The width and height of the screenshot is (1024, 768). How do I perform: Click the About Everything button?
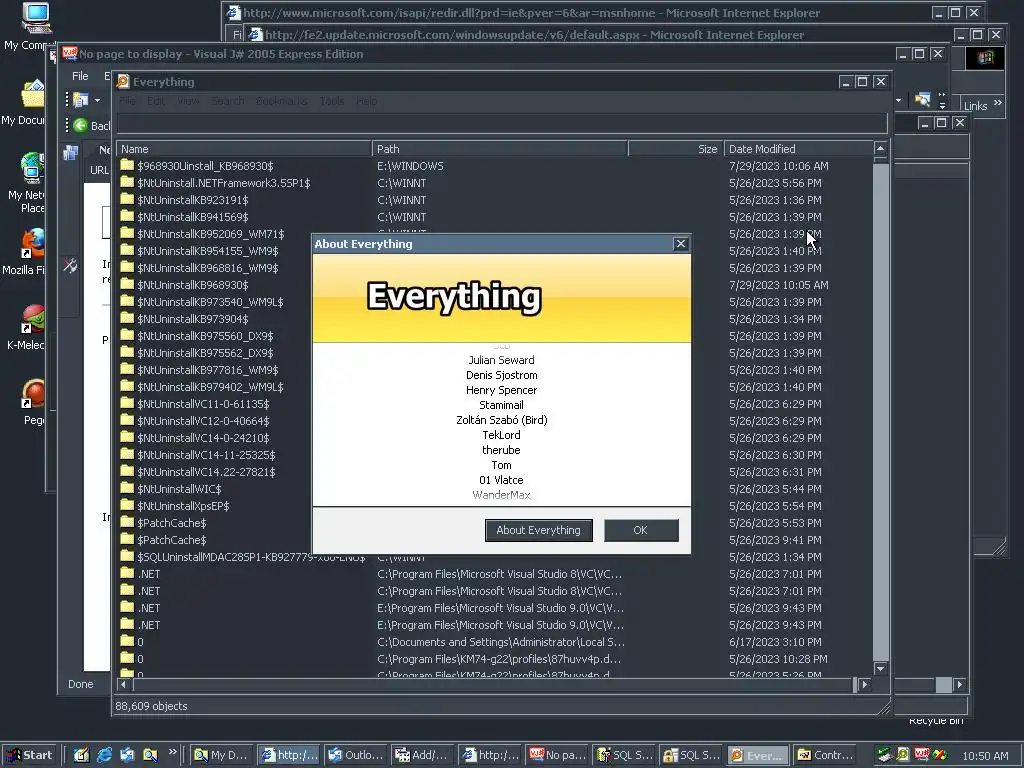tap(538, 530)
